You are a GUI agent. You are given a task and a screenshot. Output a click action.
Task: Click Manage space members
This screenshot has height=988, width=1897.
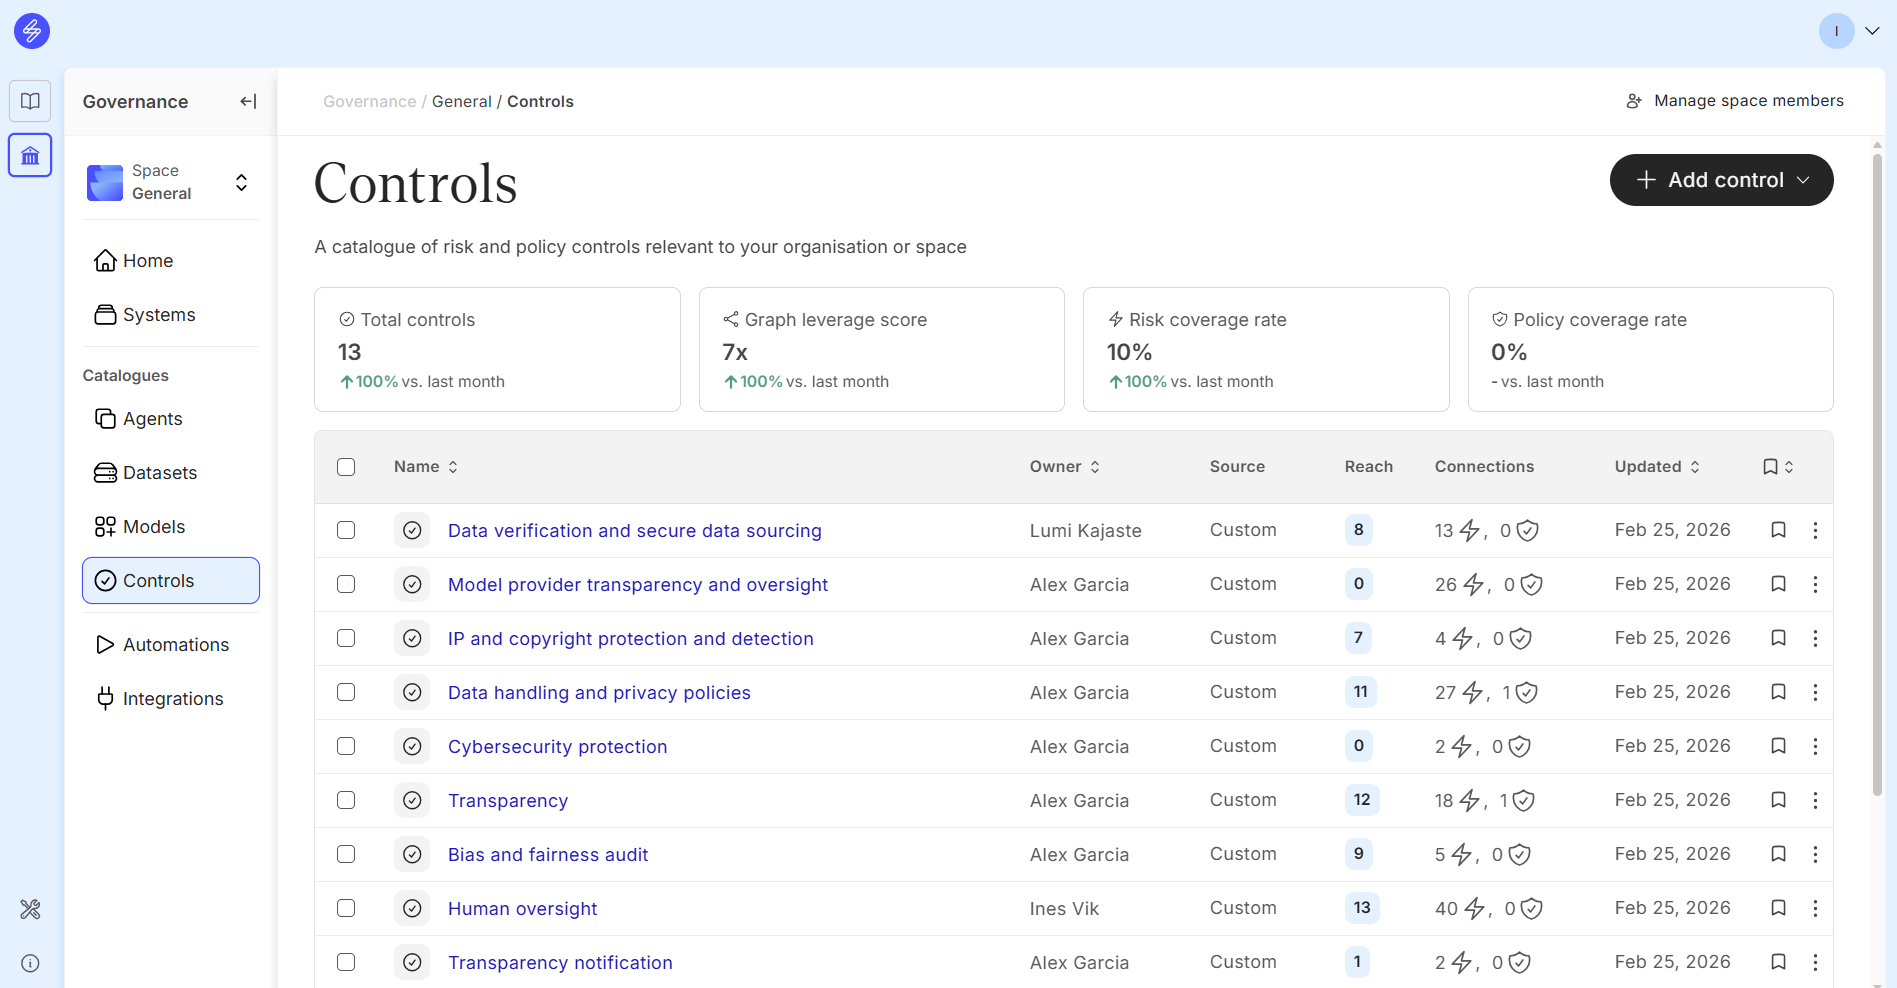coord(1735,101)
